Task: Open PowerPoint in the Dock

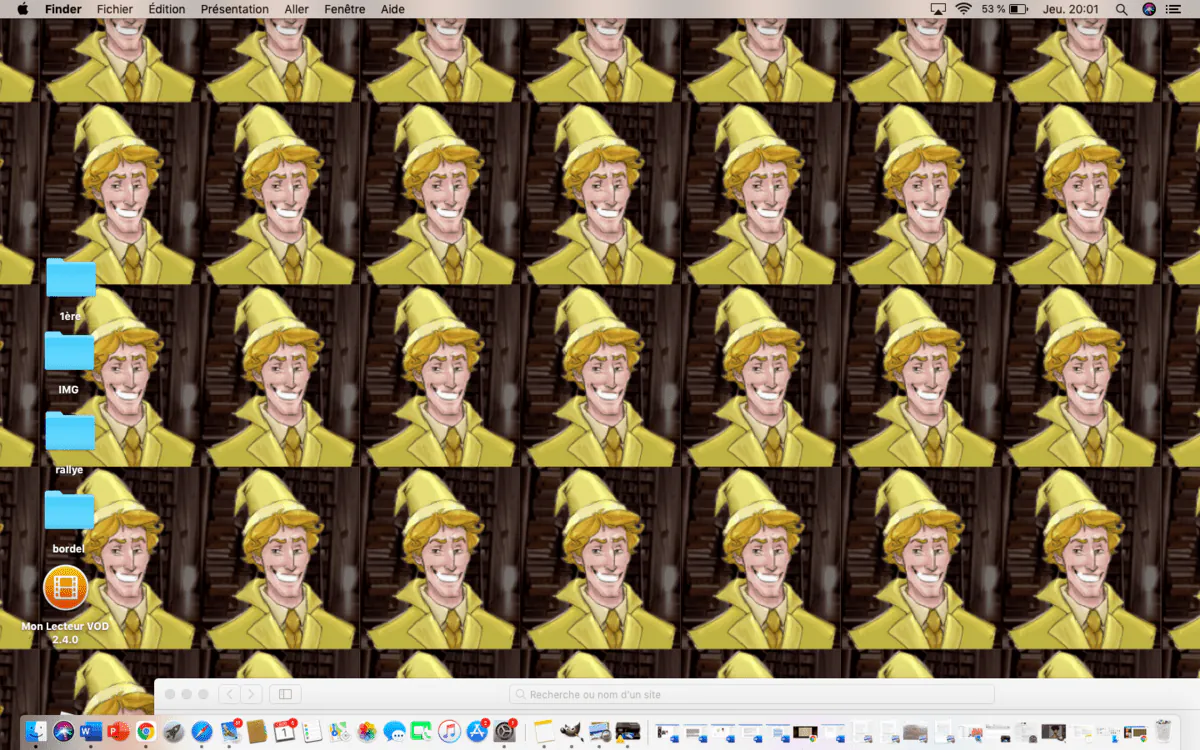Action: (x=118, y=732)
